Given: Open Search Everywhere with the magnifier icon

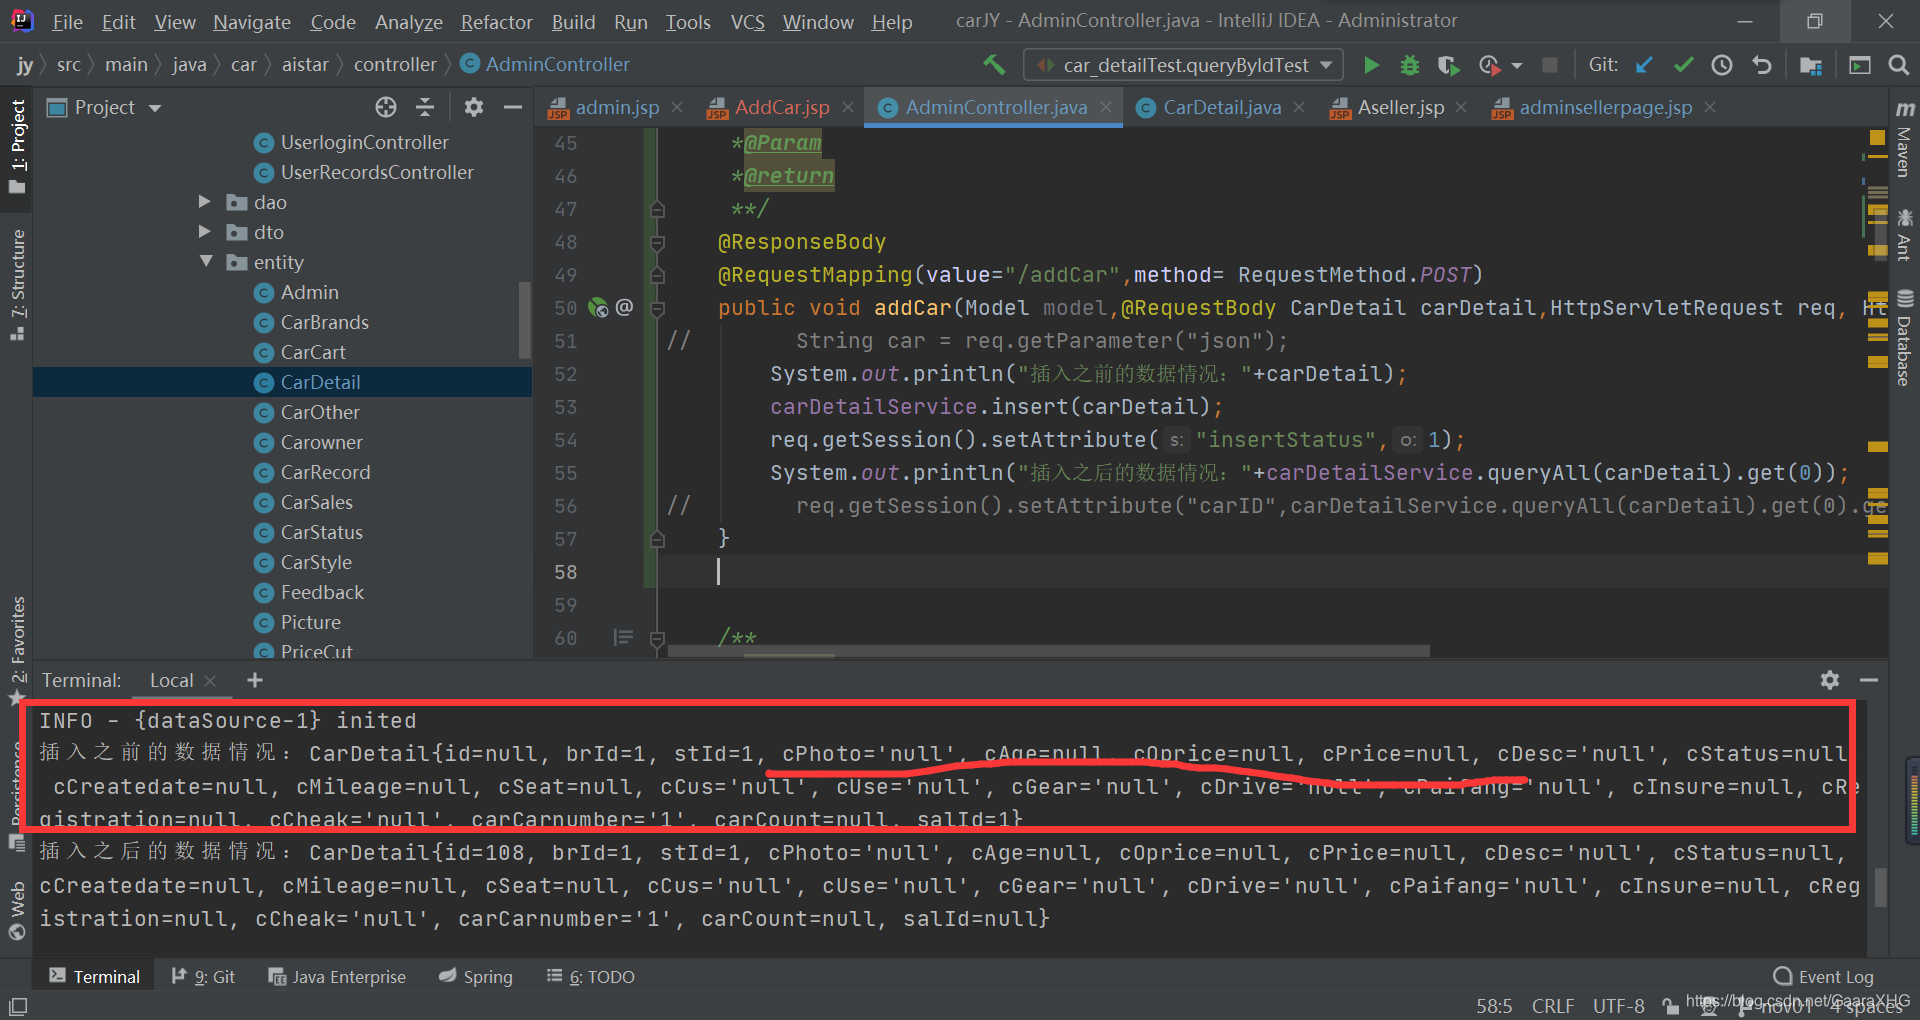Looking at the screenshot, I should click(1899, 65).
